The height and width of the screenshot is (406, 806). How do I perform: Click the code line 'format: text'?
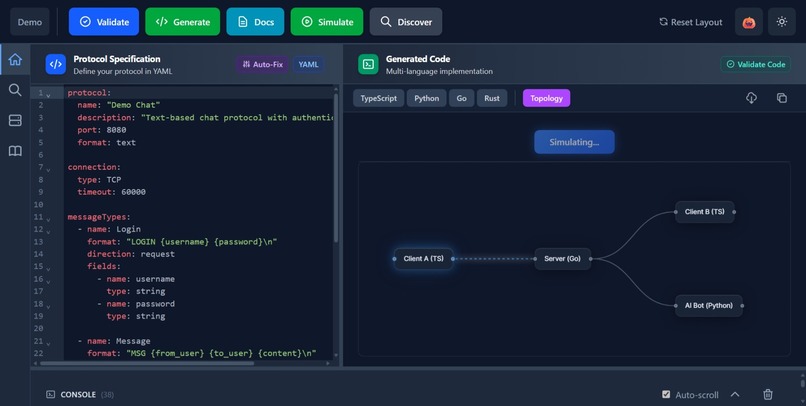[106, 142]
